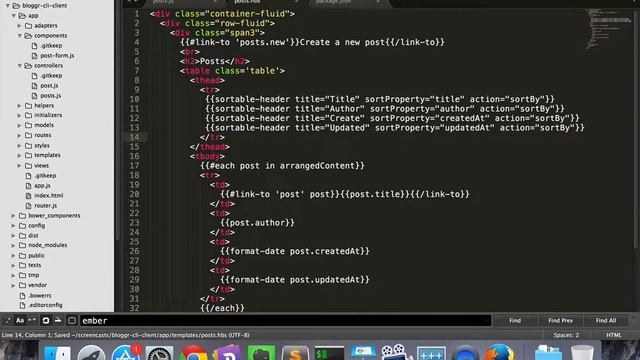Open post.js under controllers
This screenshot has width=640, height=360.
pos(49,86)
